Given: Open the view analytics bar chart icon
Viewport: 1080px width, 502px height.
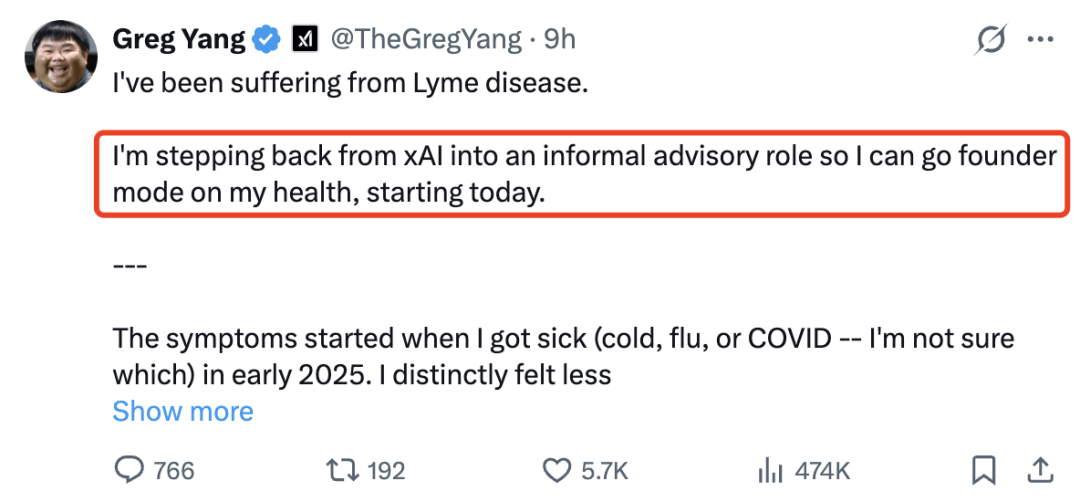Looking at the screenshot, I should (769, 469).
